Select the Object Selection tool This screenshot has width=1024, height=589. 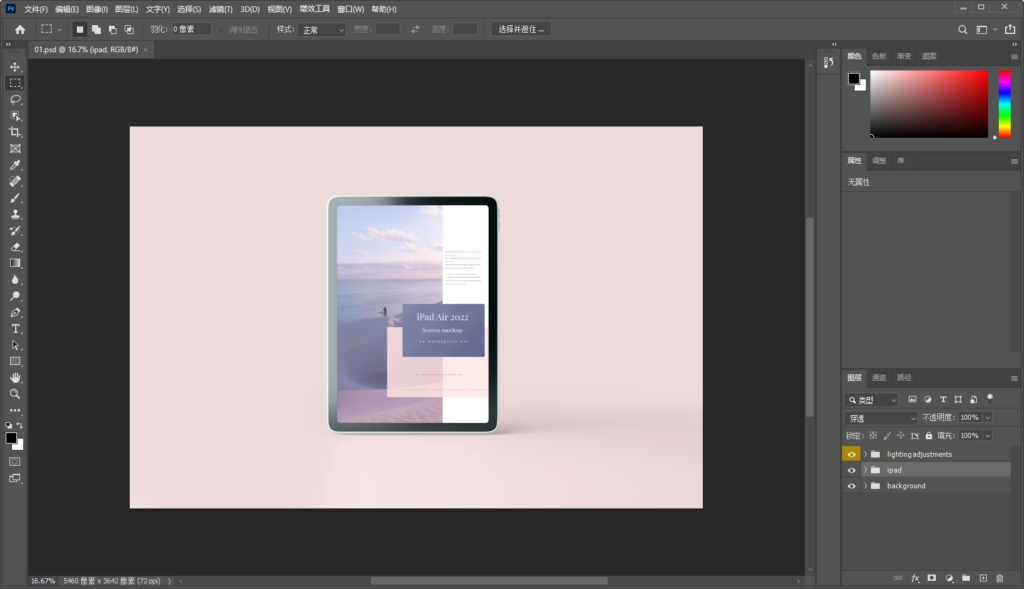[x=15, y=116]
